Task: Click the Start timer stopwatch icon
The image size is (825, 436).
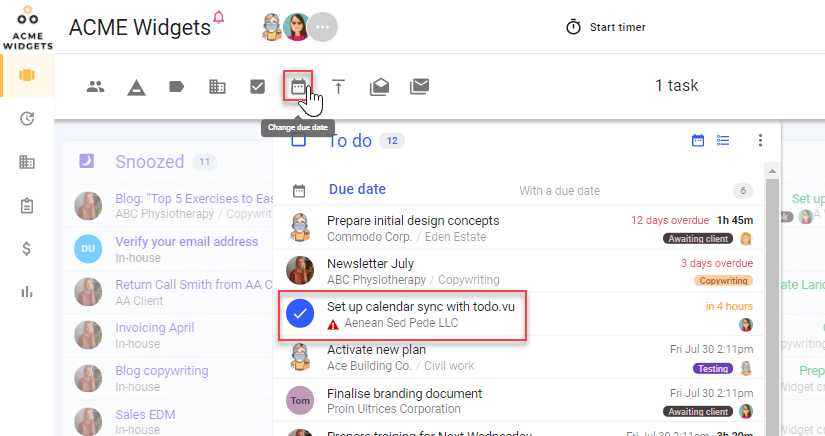Action: 573,27
